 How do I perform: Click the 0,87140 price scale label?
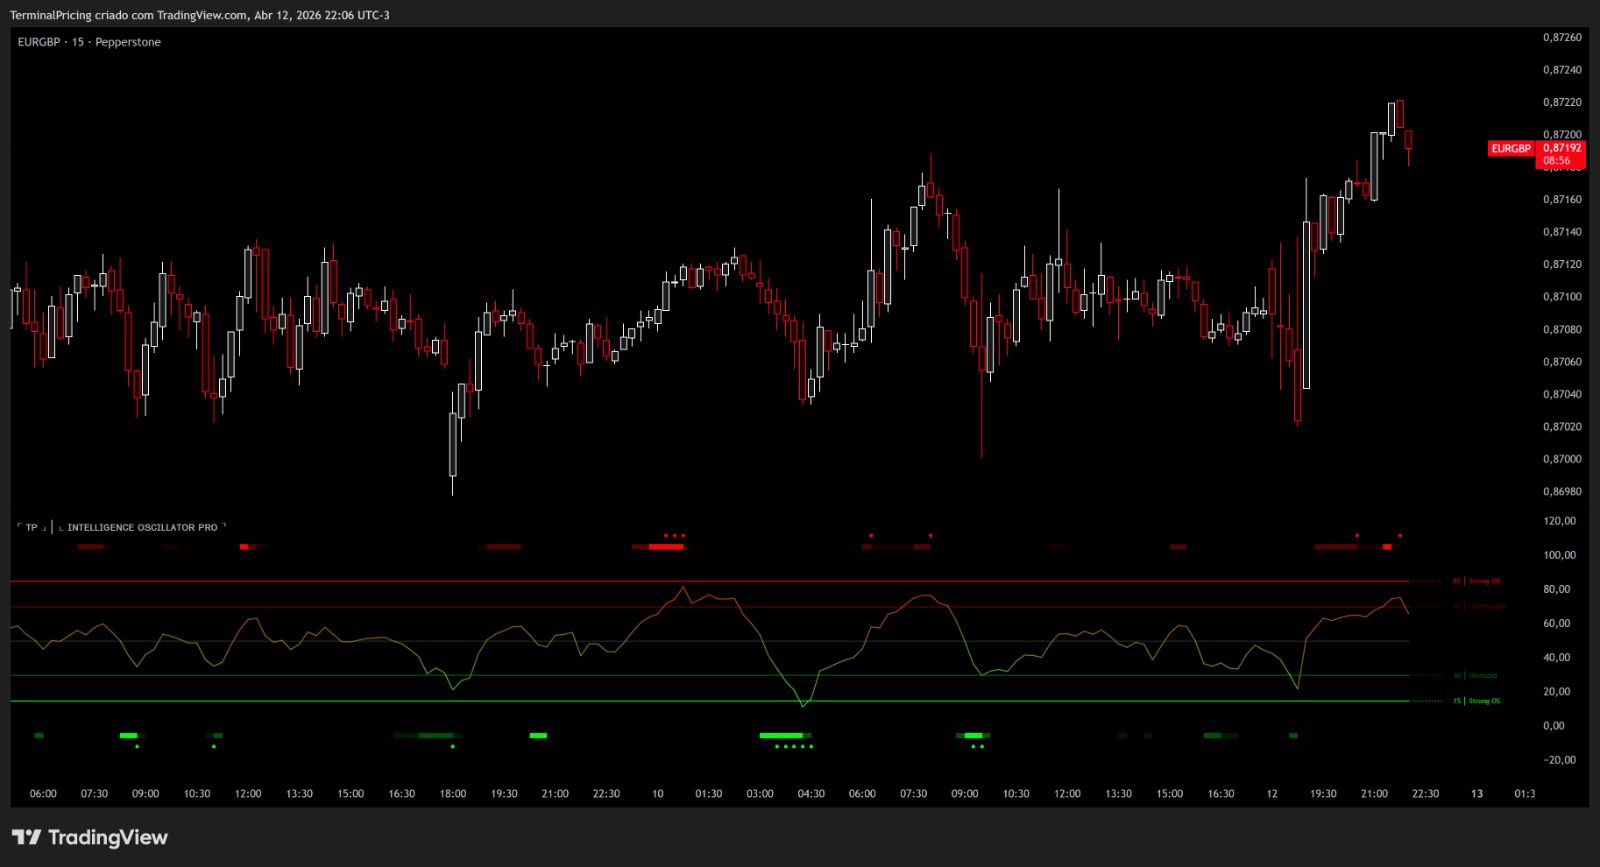[x=1562, y=232]
